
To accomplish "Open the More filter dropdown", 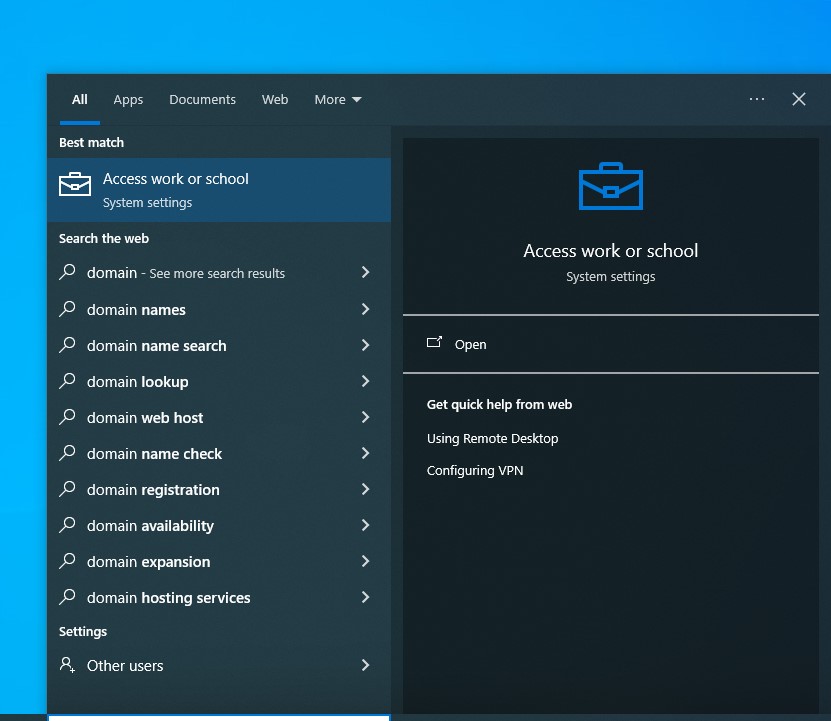I will click(337, 99).
